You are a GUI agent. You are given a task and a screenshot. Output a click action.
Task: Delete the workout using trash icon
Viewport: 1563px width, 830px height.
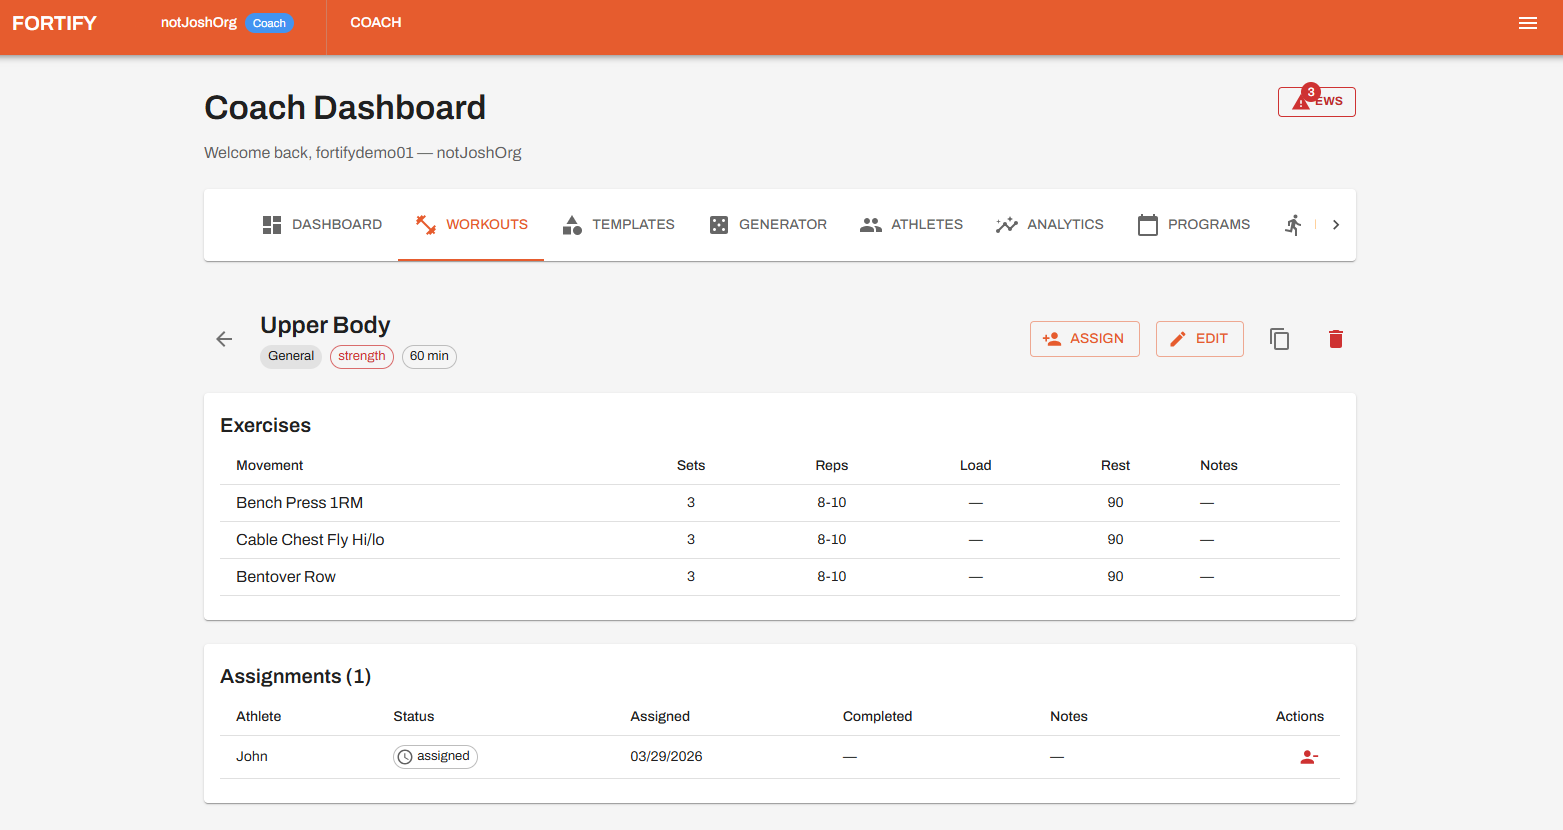click(x=1335, y=339)
